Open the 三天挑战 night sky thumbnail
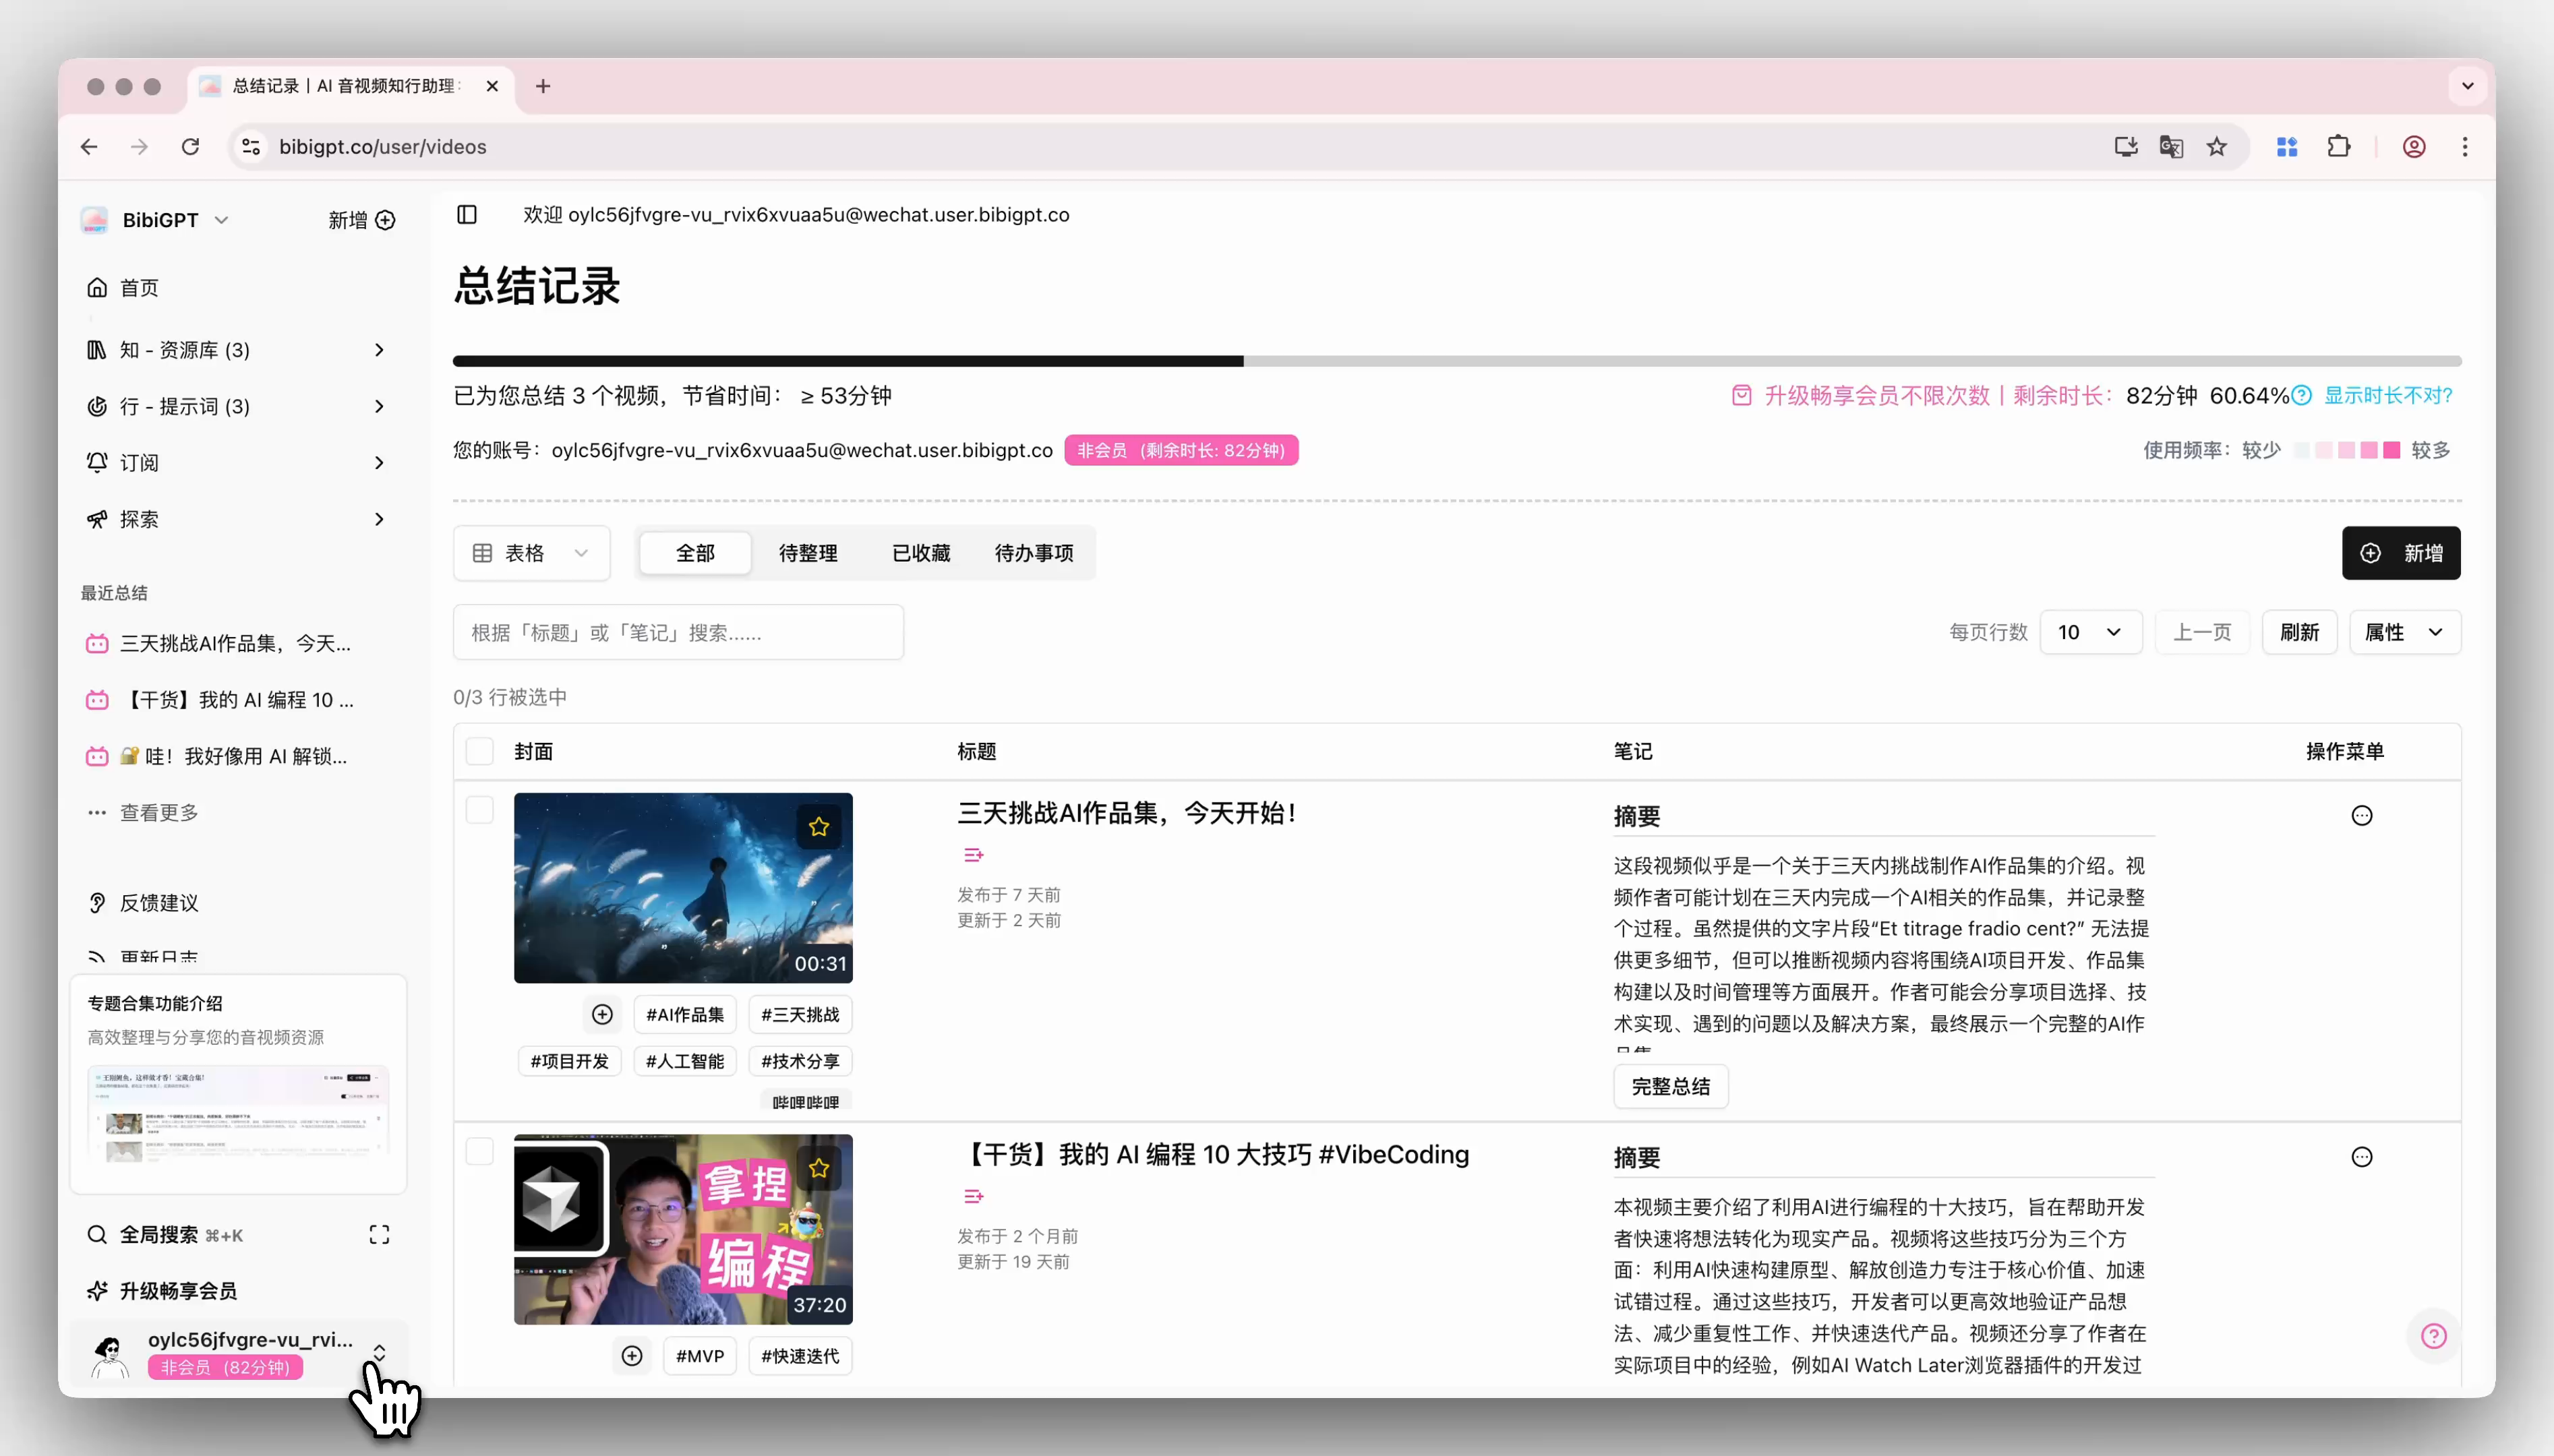2554x1456 pixels. [x=683, y=888]
